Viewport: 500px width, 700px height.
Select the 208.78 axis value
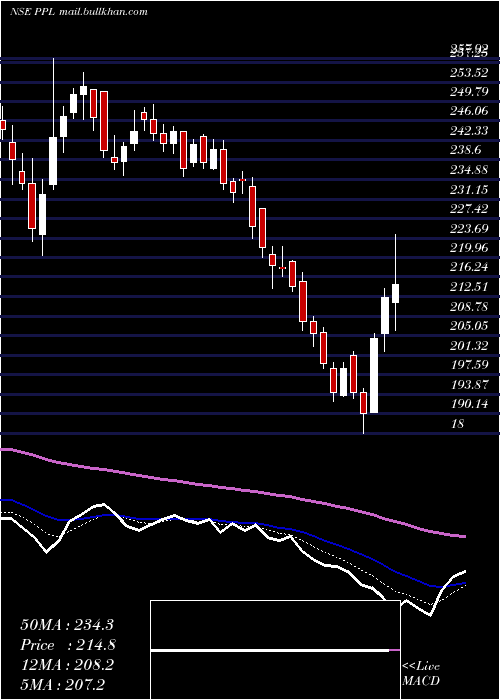[469, 307]
